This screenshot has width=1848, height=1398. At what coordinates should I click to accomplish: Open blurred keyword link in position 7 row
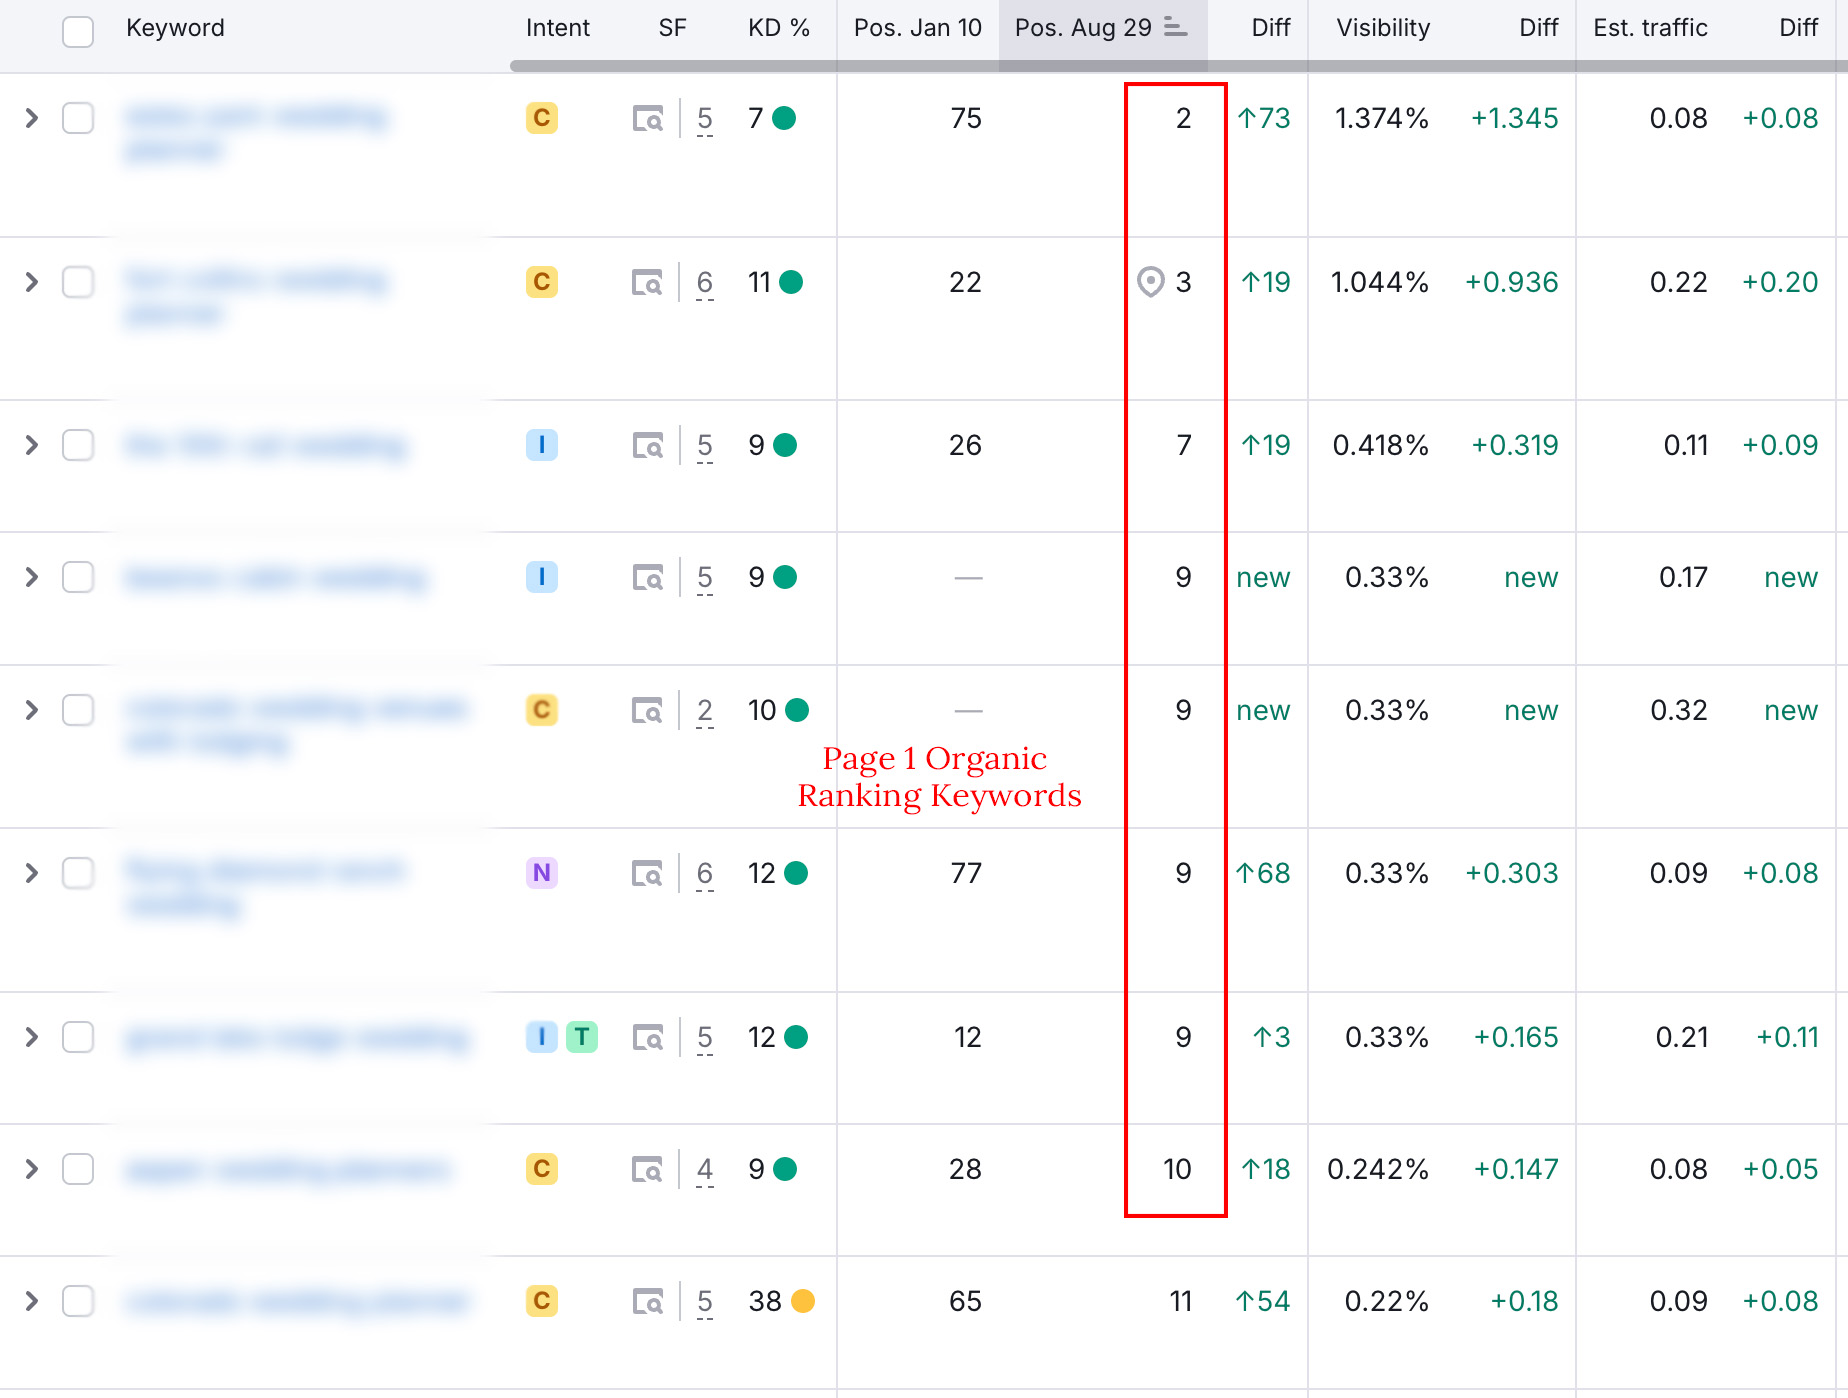pyautogui.click(x=266, y=445)
